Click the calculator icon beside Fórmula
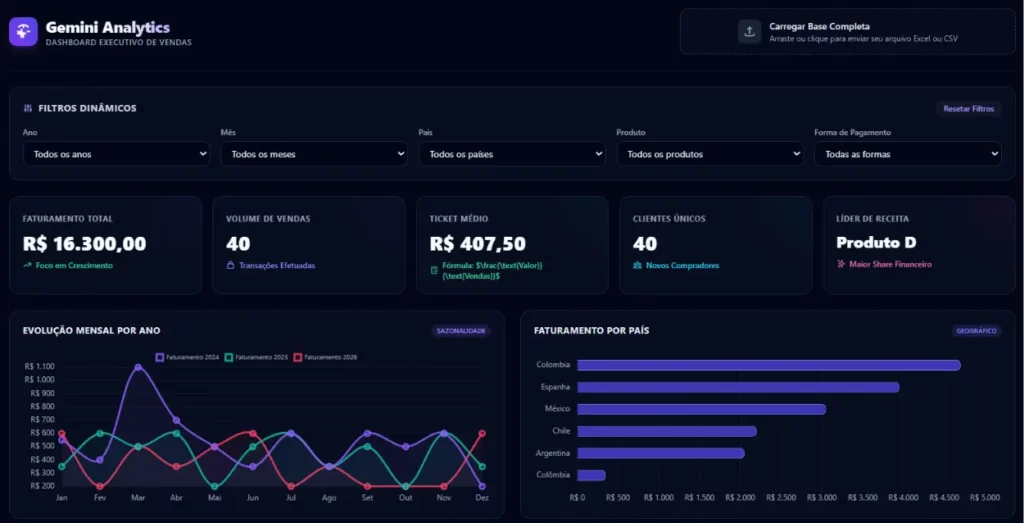Screen dimensions: 1024x523 point(434,270)
